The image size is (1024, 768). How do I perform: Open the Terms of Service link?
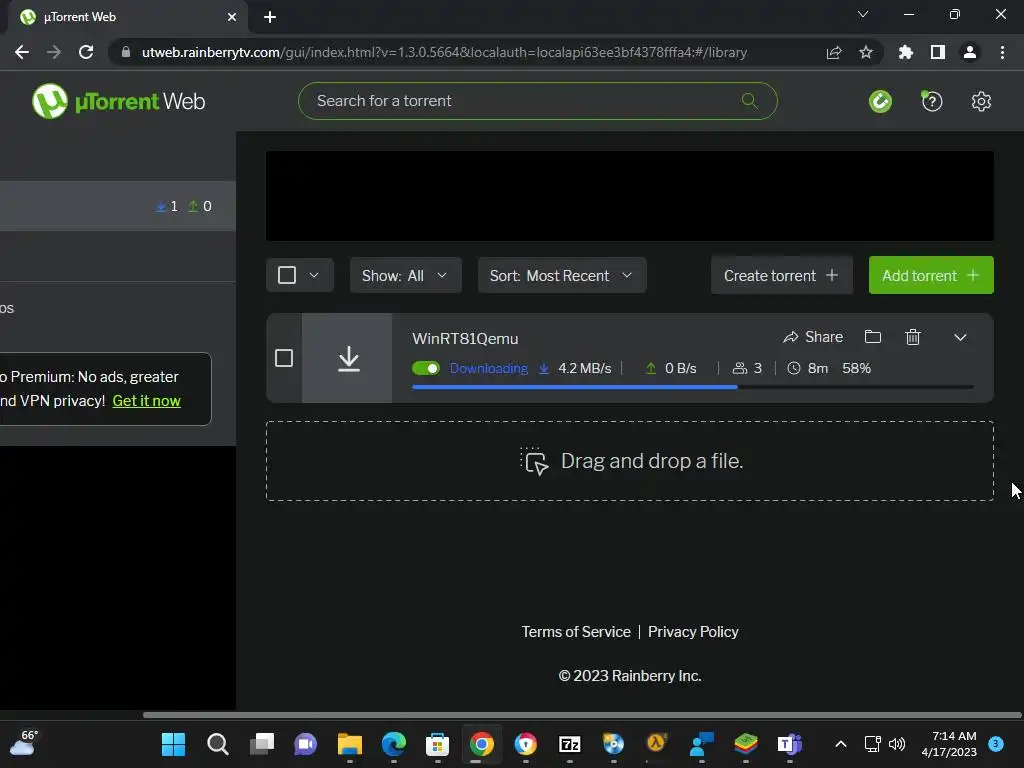(576, 632)
